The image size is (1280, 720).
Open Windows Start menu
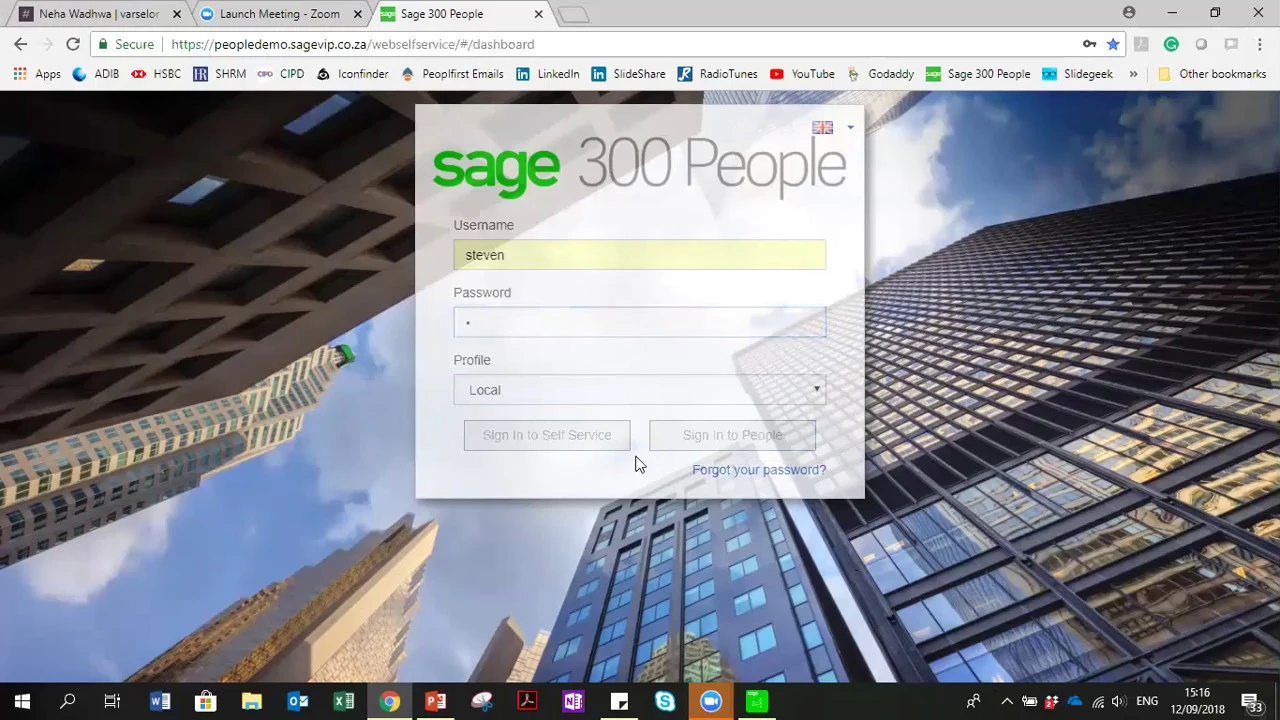[x=22, y=702]
